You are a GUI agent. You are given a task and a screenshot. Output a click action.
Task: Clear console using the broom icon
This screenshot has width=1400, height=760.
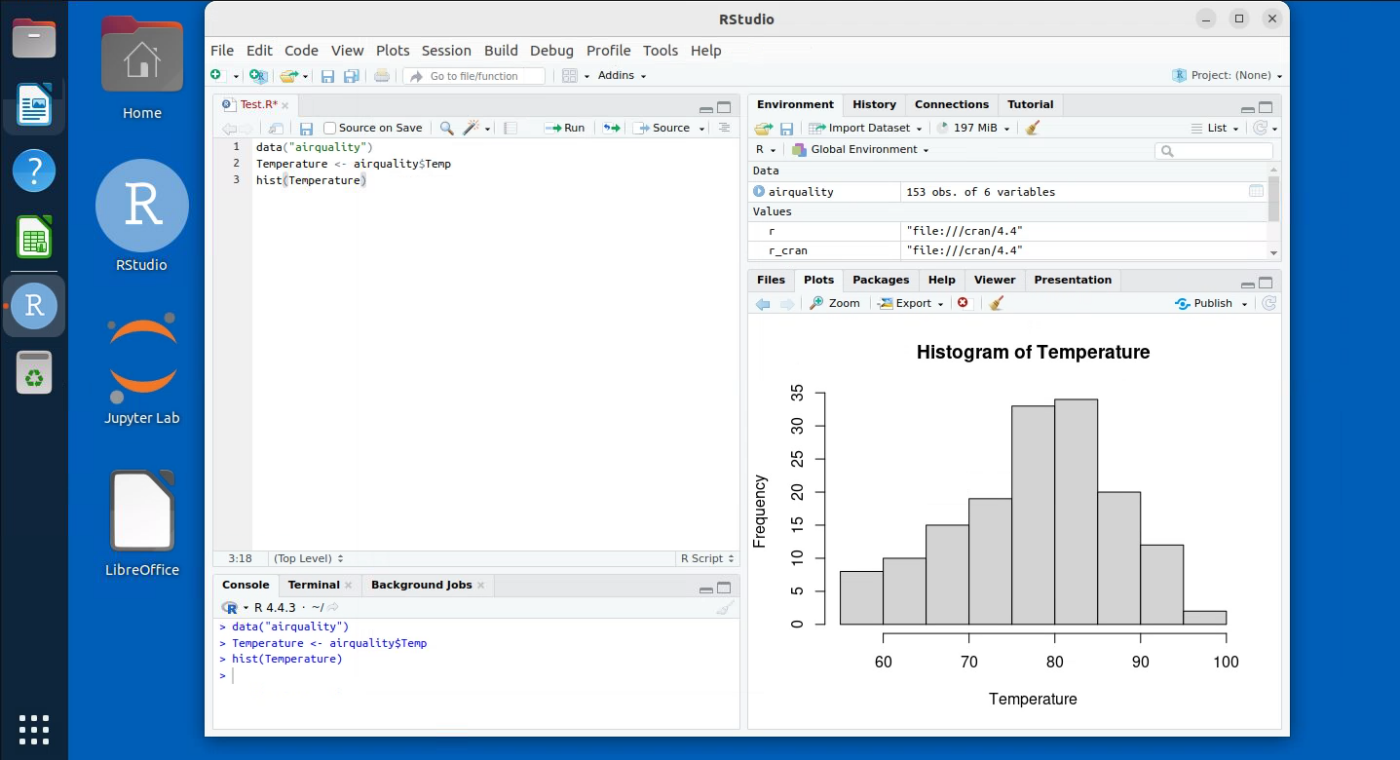coord(725,608)
